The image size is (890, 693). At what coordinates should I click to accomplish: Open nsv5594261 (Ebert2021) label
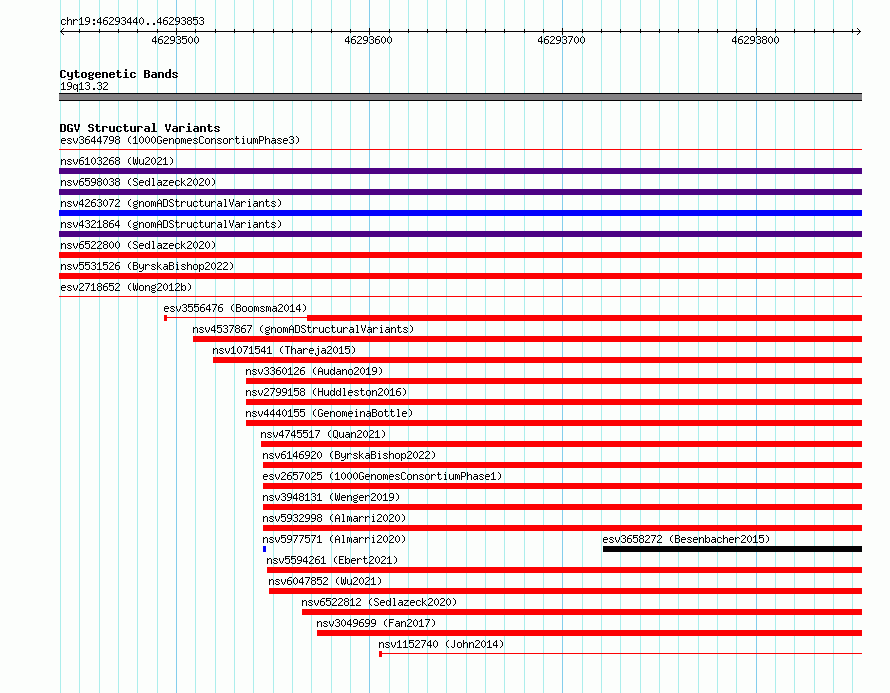coord(332,560)
